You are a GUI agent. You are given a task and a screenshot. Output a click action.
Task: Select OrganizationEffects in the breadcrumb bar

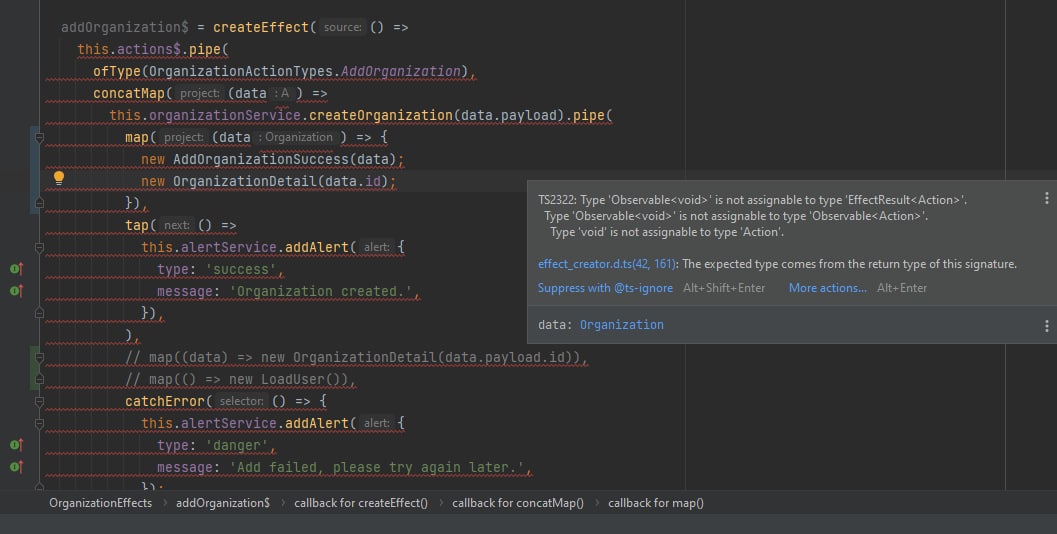100,503
